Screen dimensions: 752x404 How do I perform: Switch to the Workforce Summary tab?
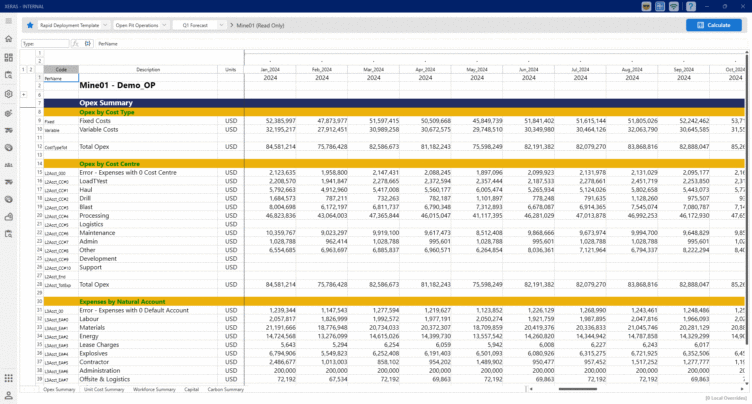(x=154, y=390)
